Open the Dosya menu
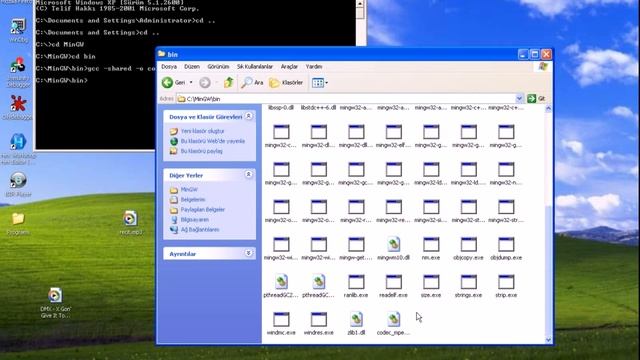This screenshot has height=360, width=640. tap(169, 67)
